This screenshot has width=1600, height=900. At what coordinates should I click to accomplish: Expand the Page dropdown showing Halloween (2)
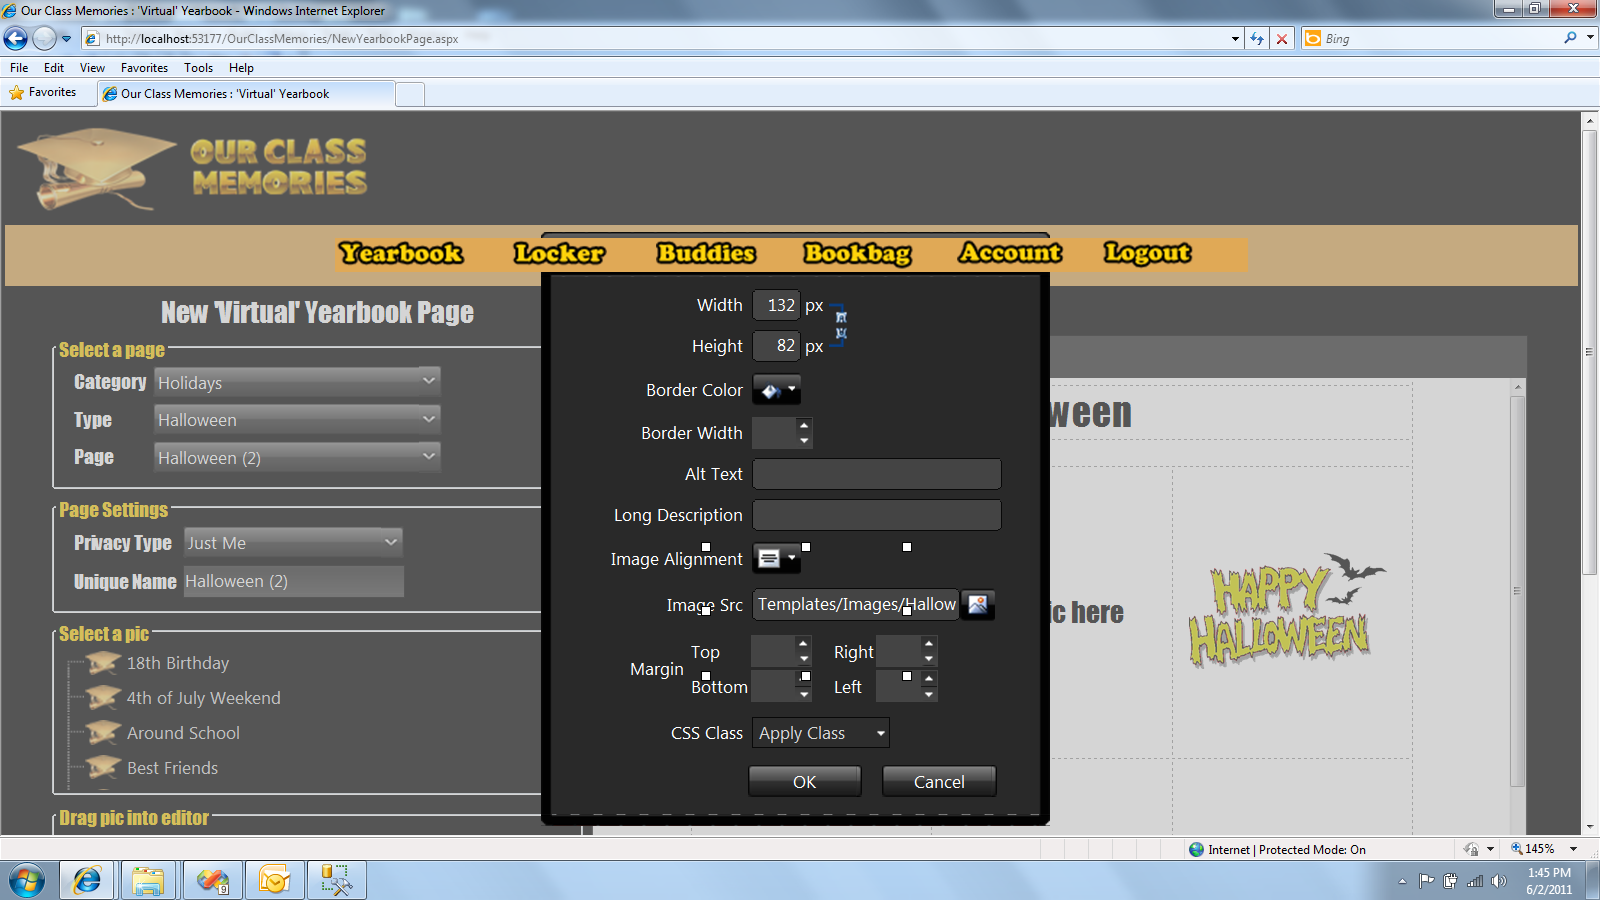(297, 457)
